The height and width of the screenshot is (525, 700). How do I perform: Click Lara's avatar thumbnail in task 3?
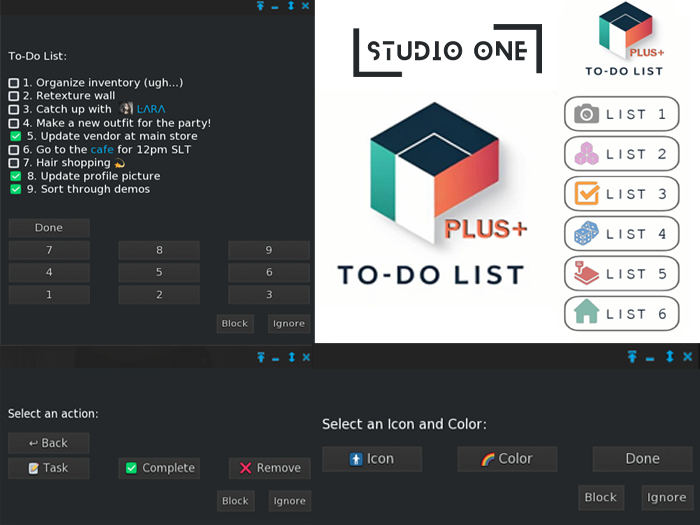126,108
